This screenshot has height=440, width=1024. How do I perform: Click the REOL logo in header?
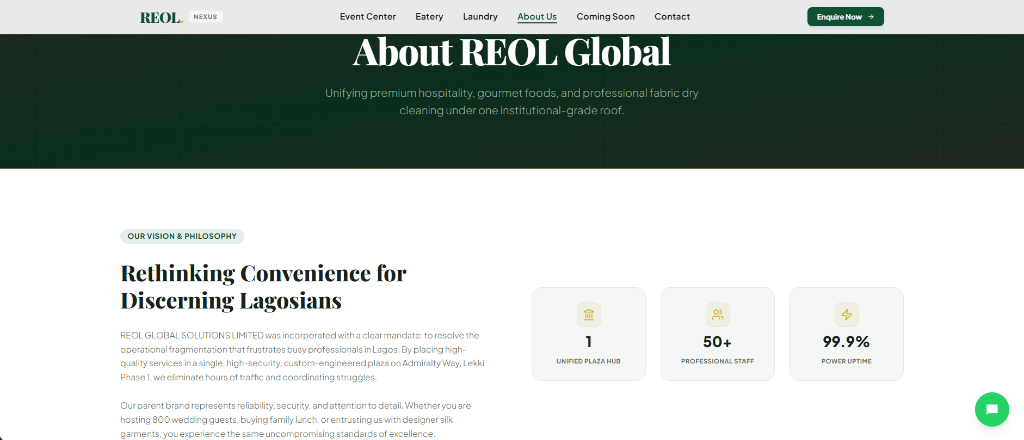click(161, 18)
